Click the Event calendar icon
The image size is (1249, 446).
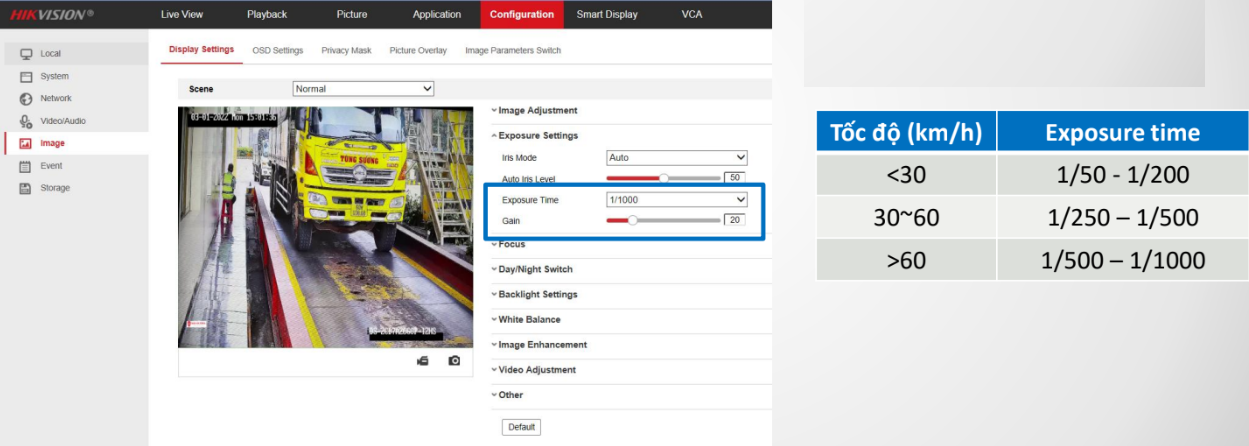click(x=27, y=166)
